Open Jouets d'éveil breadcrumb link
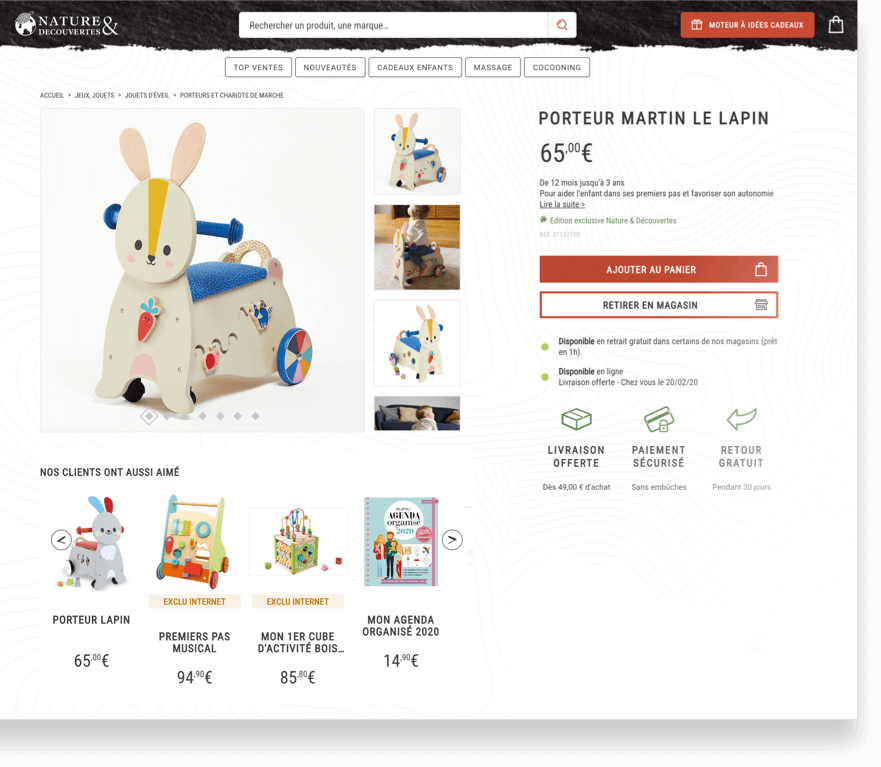The image size is (881, 767). pos(147,96)
